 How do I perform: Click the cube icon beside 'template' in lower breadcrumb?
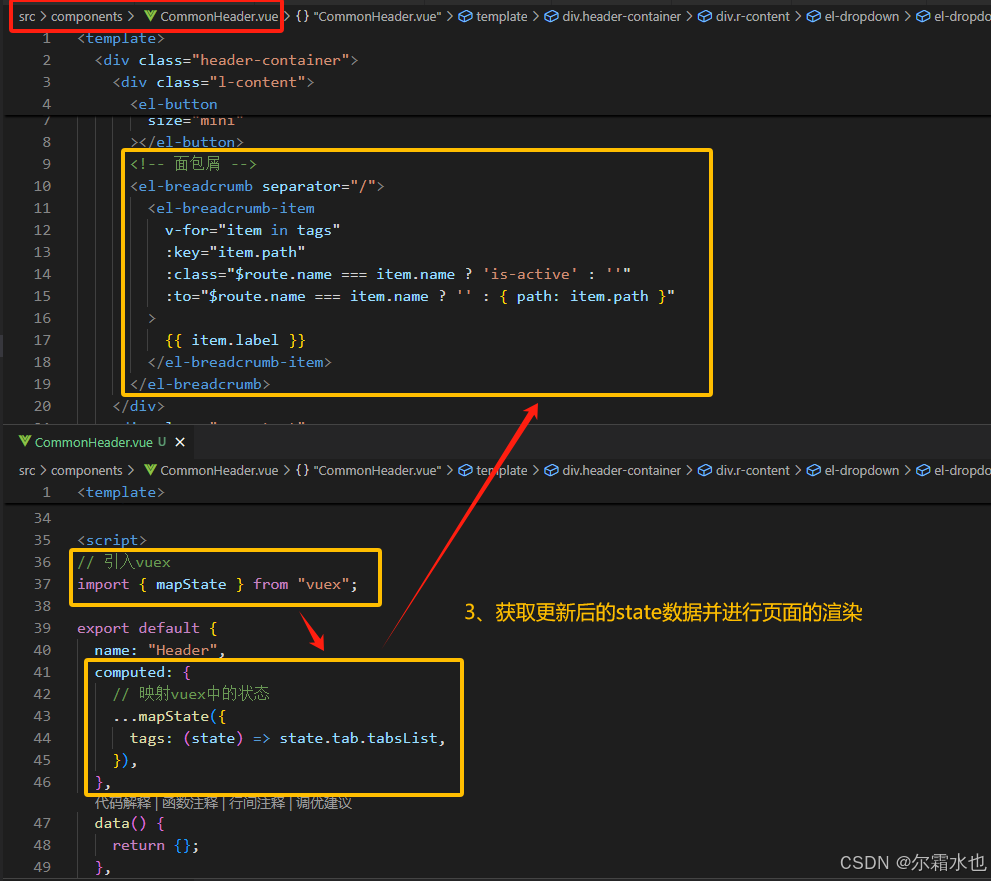[465, 470]
